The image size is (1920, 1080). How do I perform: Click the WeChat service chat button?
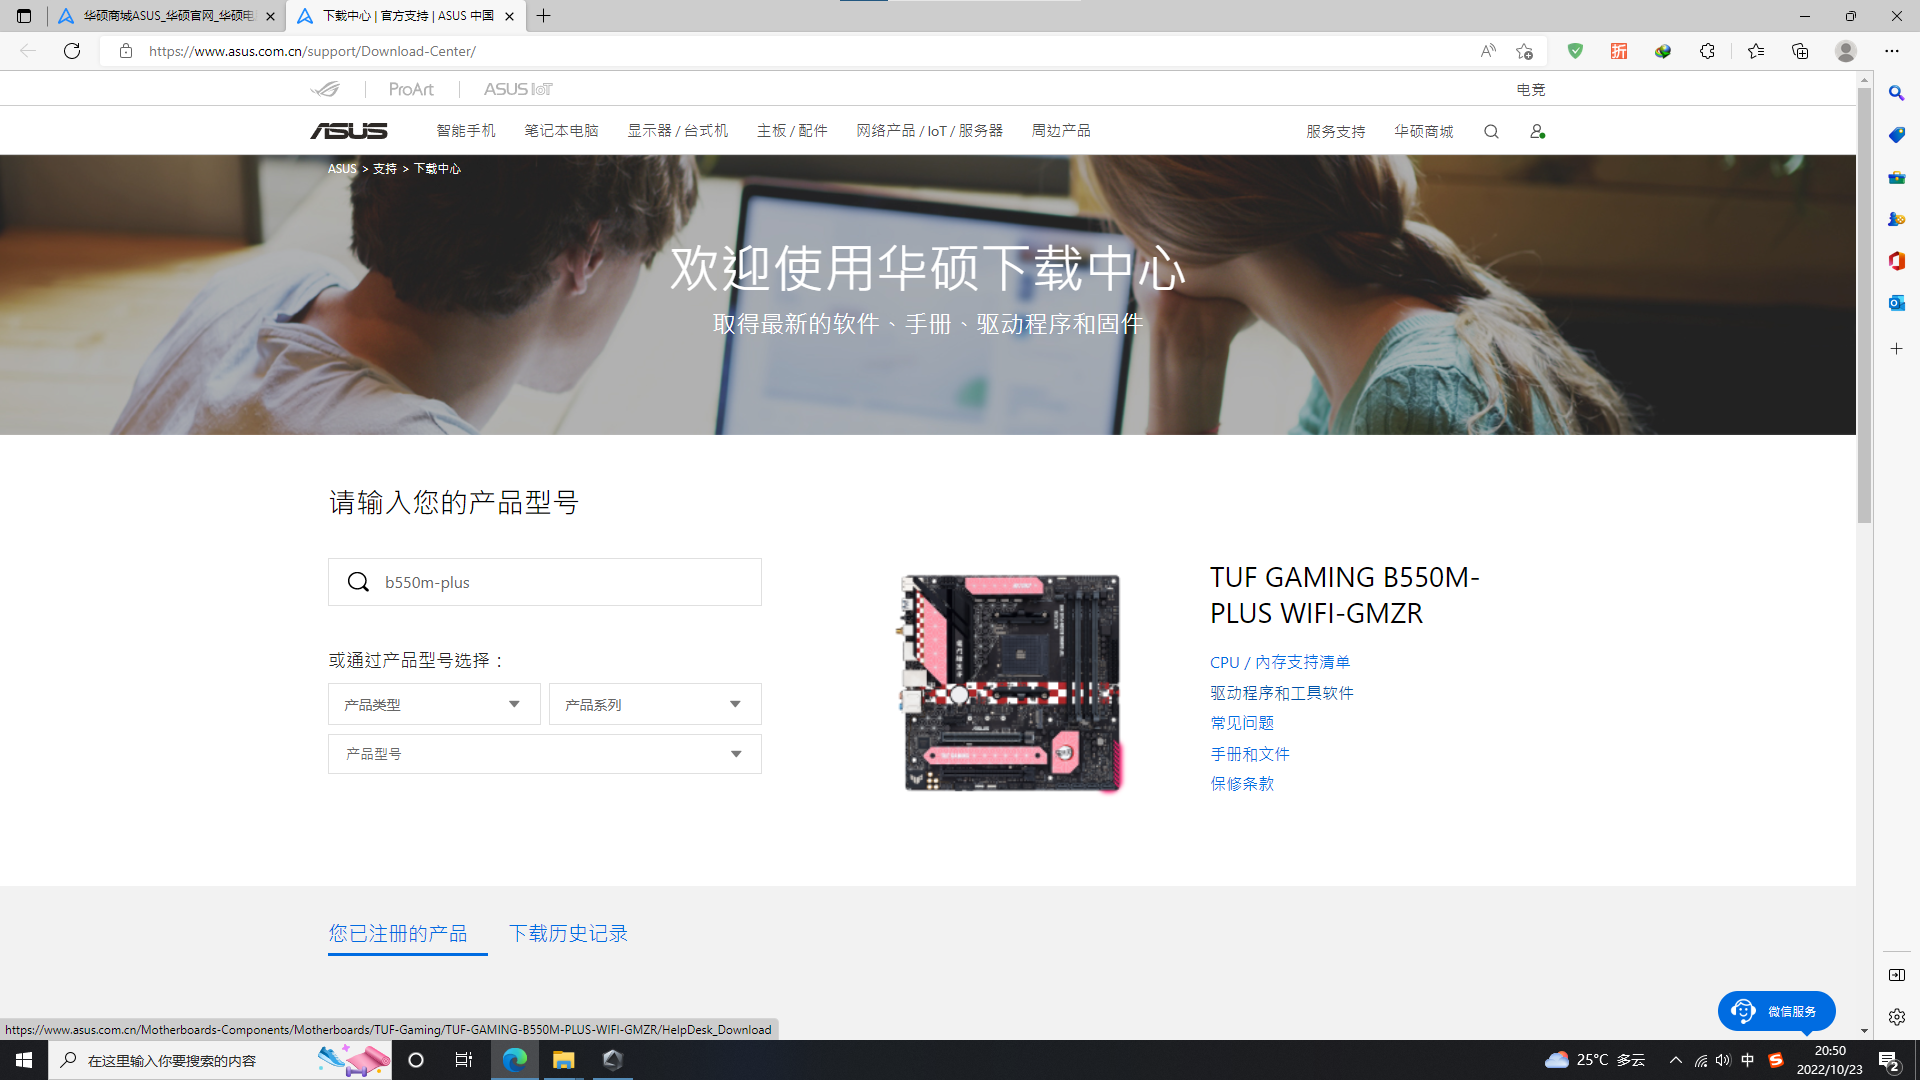pos(1776,1011)
